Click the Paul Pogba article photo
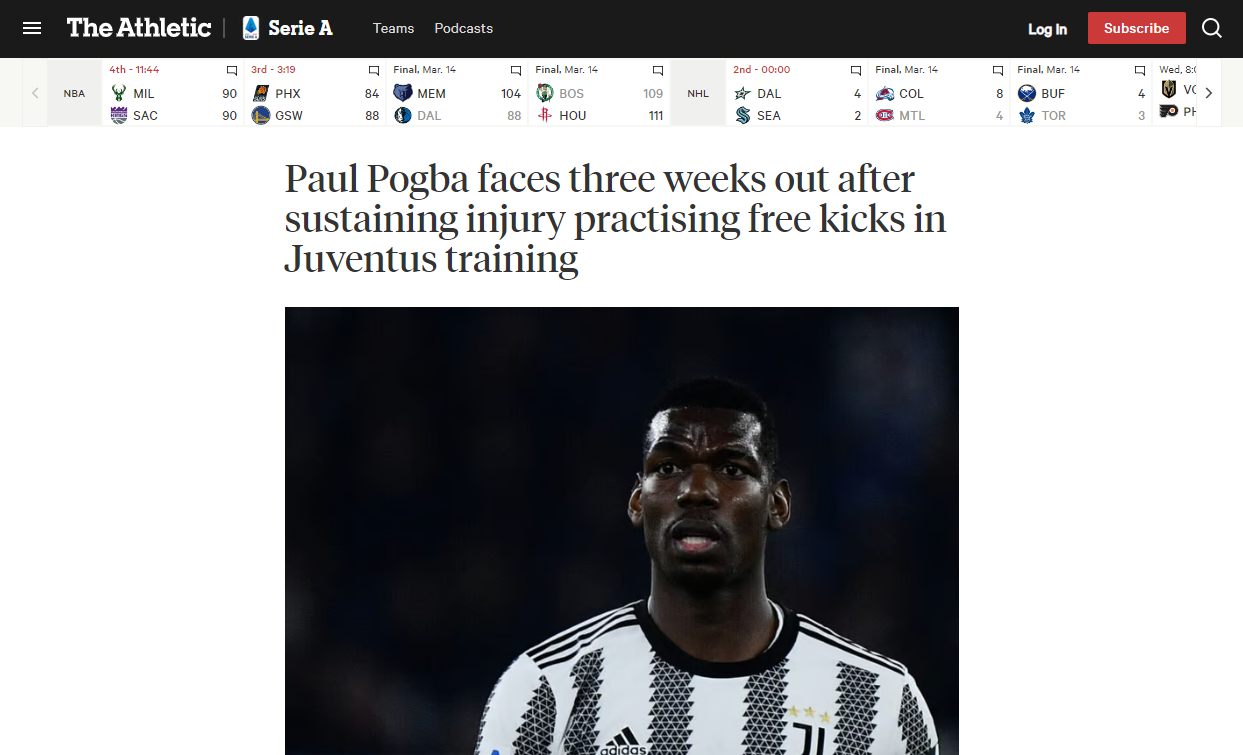 click(x=622, y=531)
